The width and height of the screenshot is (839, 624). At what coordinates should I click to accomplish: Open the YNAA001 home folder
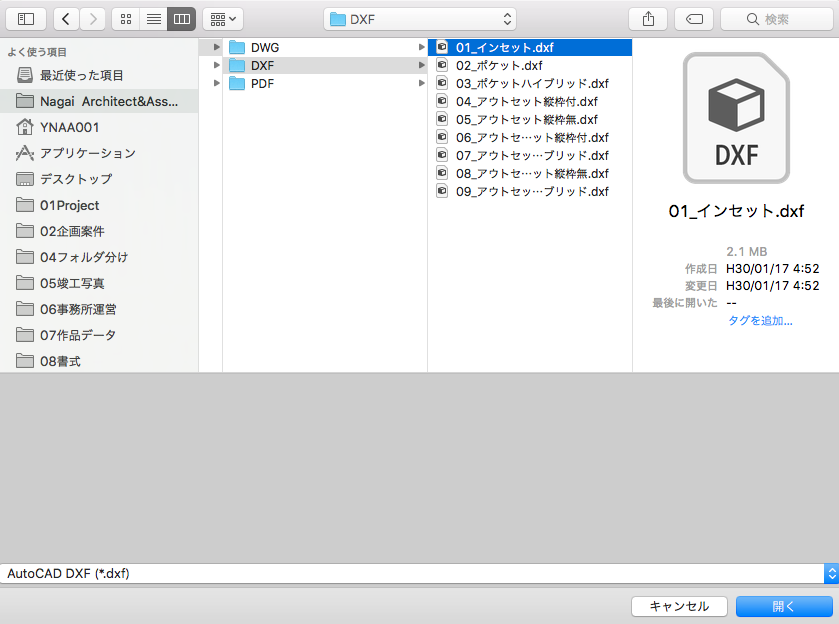click(x=99, y=127)
